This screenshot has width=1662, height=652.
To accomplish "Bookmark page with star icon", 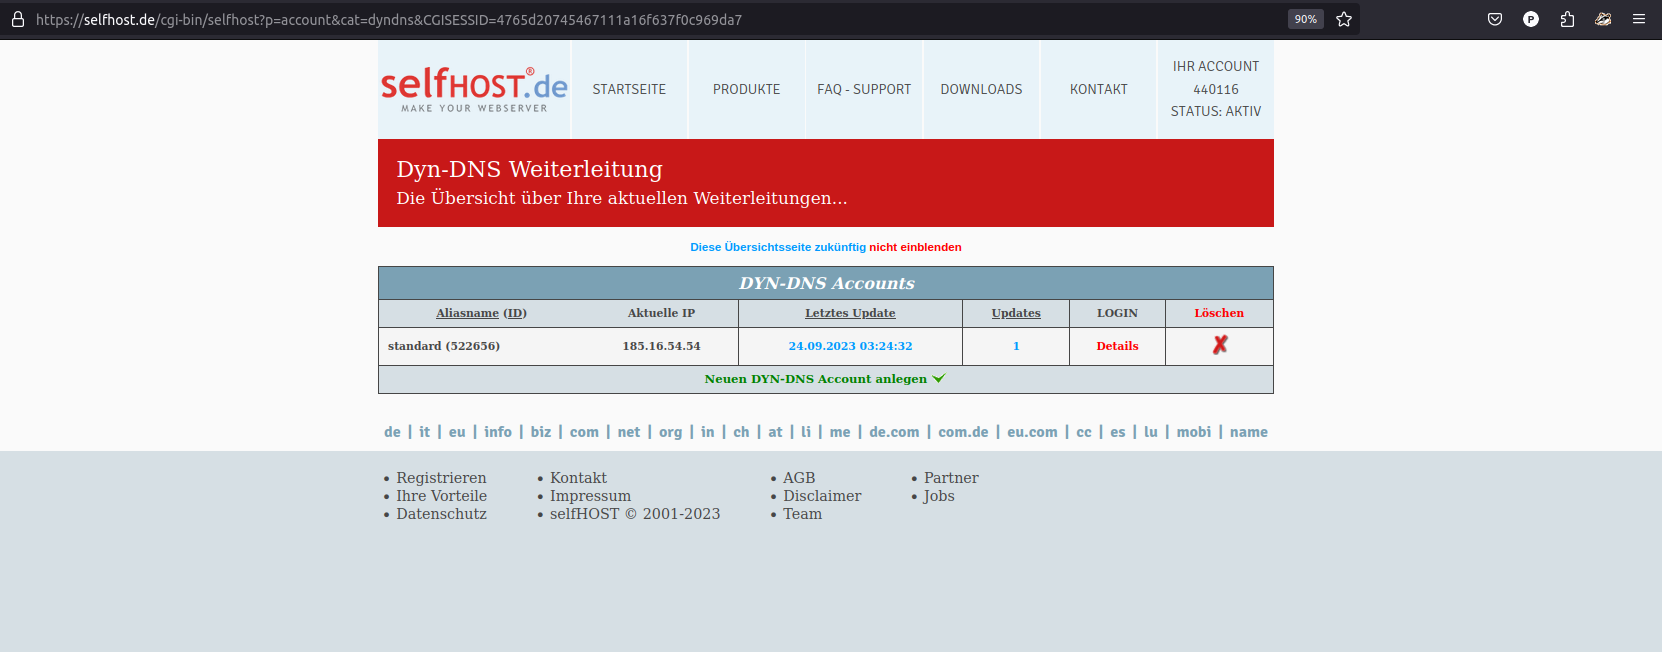I will [x=1344, y=19].
